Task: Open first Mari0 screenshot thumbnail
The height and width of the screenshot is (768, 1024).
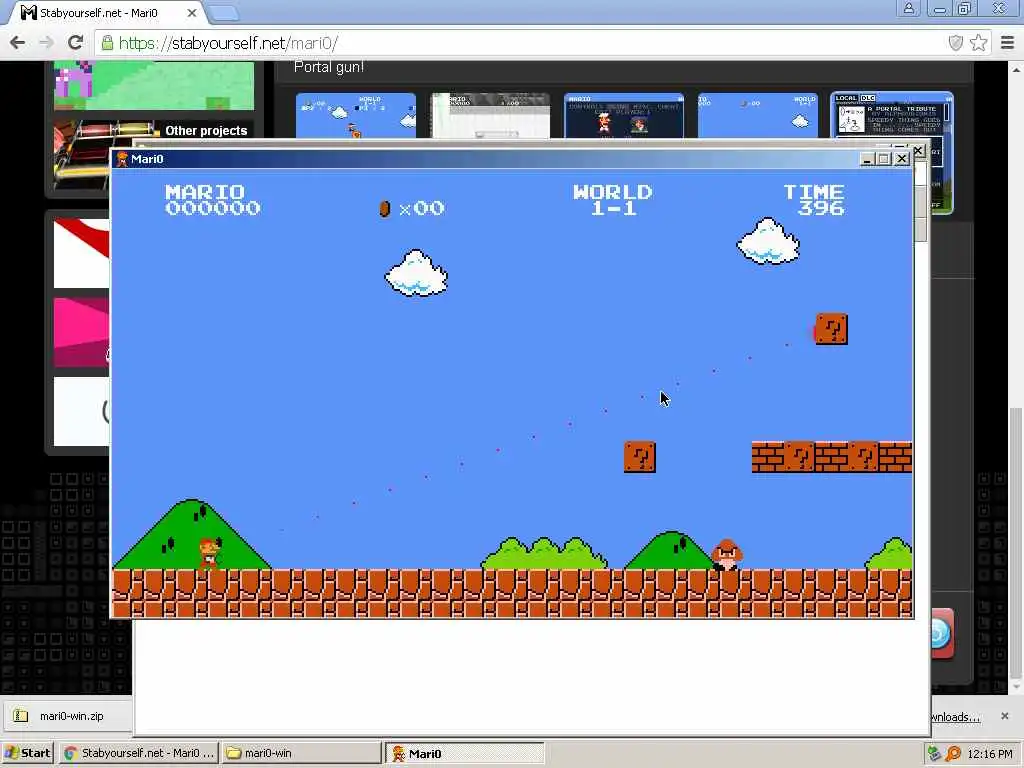Action: pyautogui.click(x=356, y=116)
